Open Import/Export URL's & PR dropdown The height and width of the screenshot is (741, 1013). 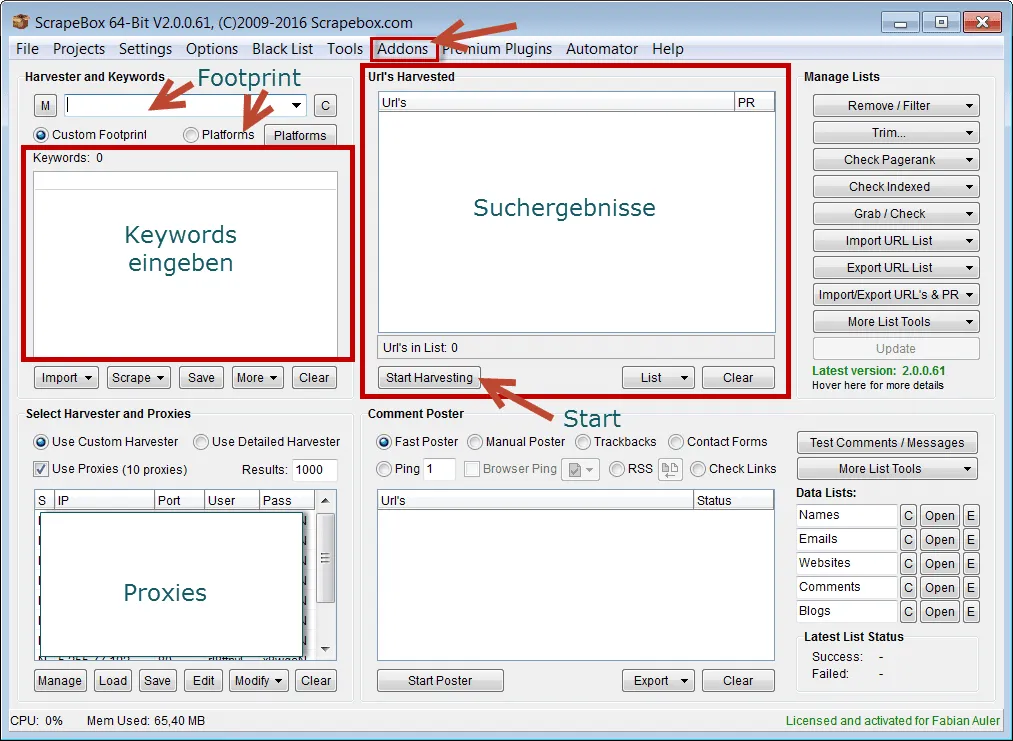coord(896,295)
